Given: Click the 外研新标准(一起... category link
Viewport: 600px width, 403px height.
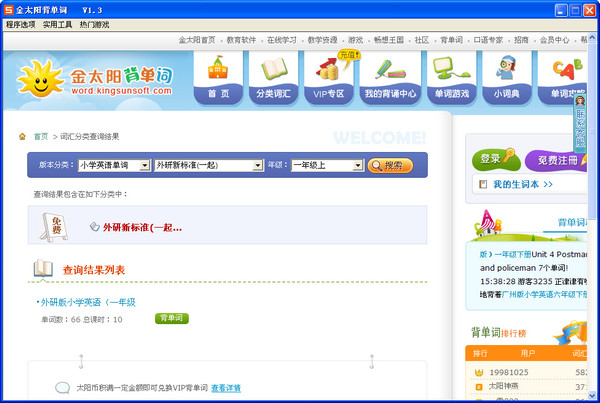Looking at the screenshot, I should [142, 228].
